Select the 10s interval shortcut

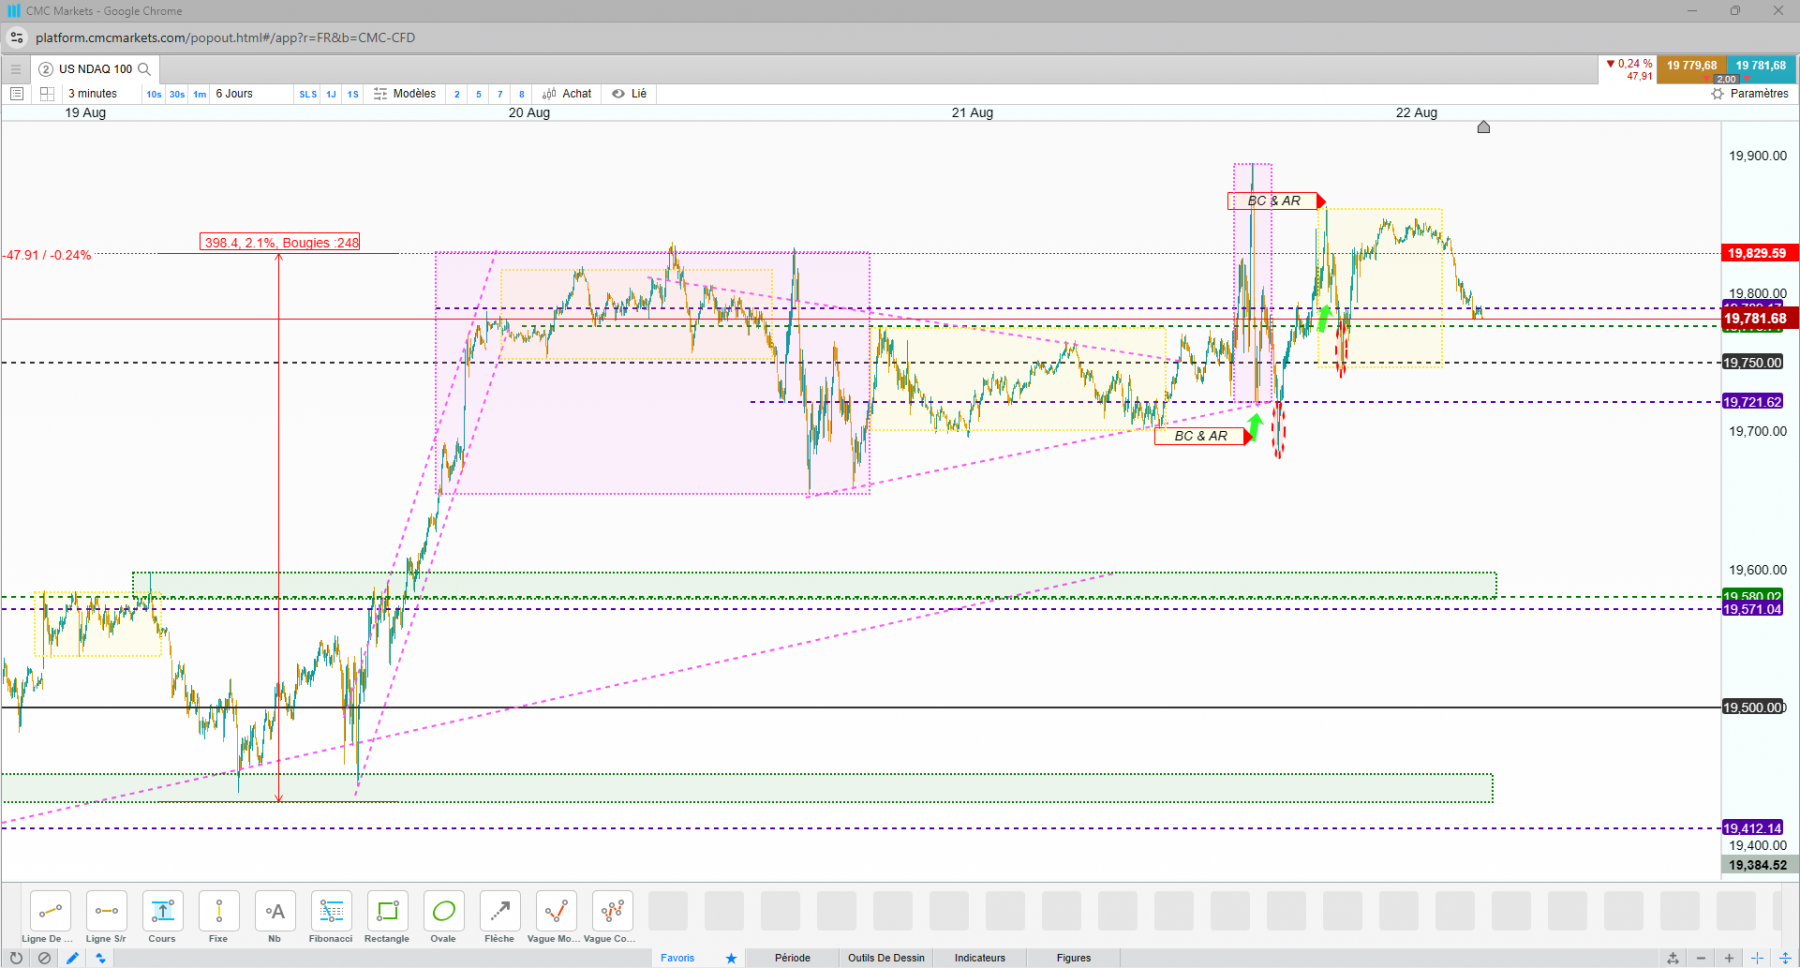tap(154, 94)
